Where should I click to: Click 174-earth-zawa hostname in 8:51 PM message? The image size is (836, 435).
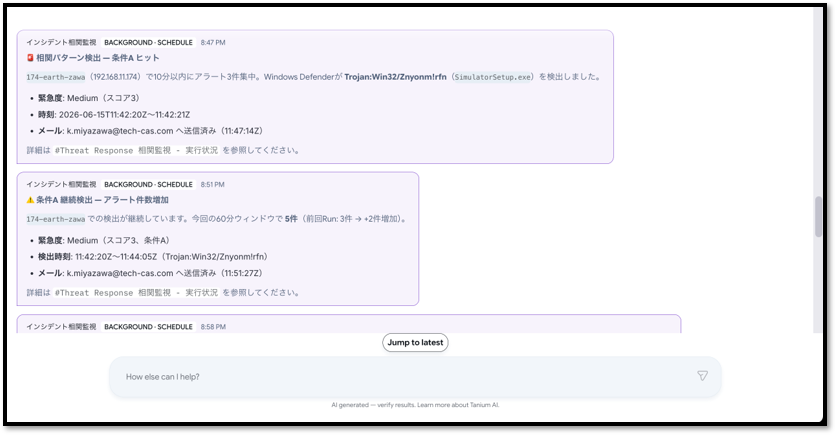55,219
